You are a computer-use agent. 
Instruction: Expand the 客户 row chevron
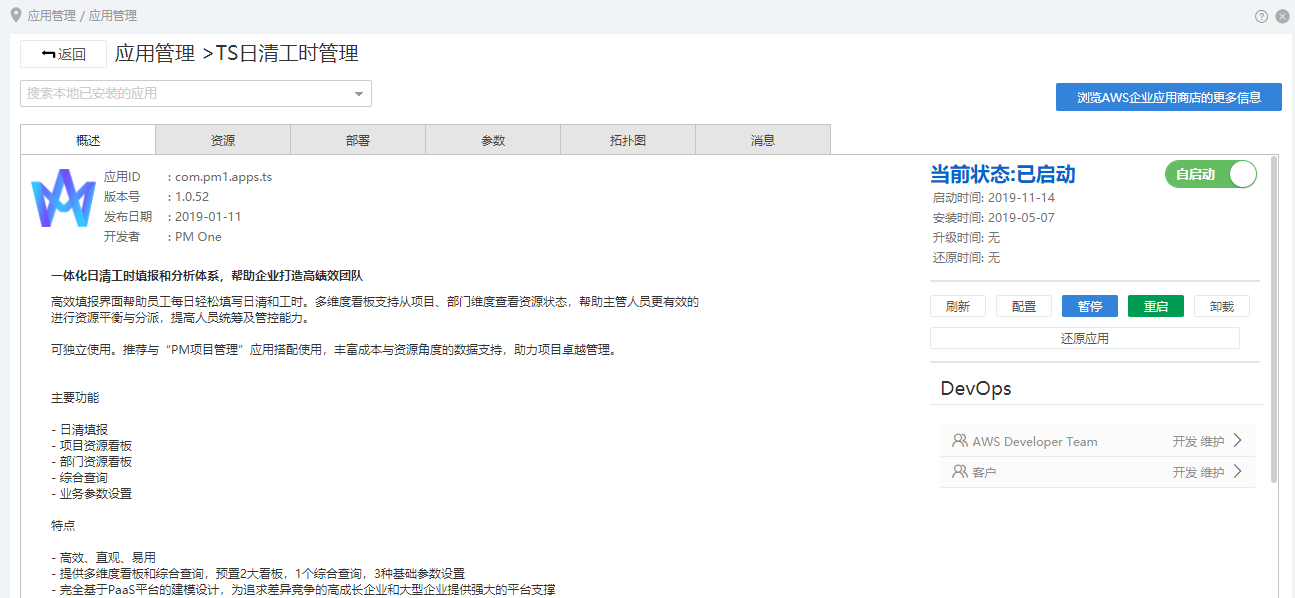(1237, 472)
